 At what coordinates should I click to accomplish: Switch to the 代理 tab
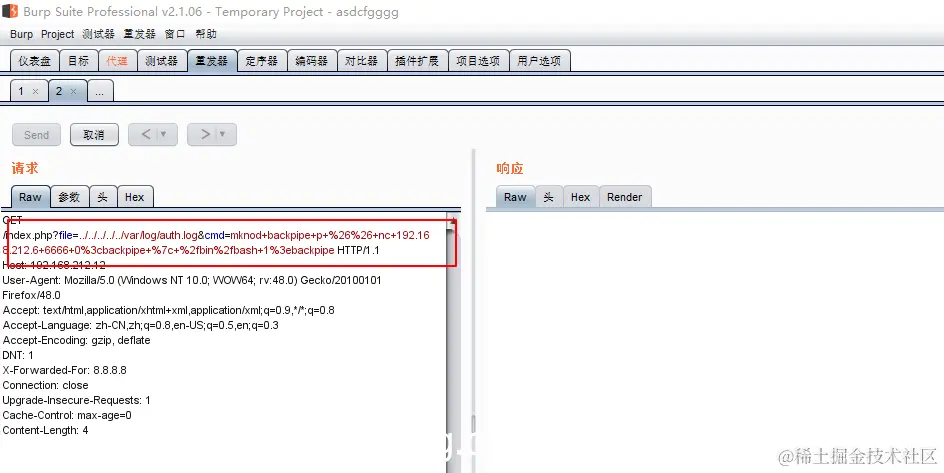click(117, 61)
